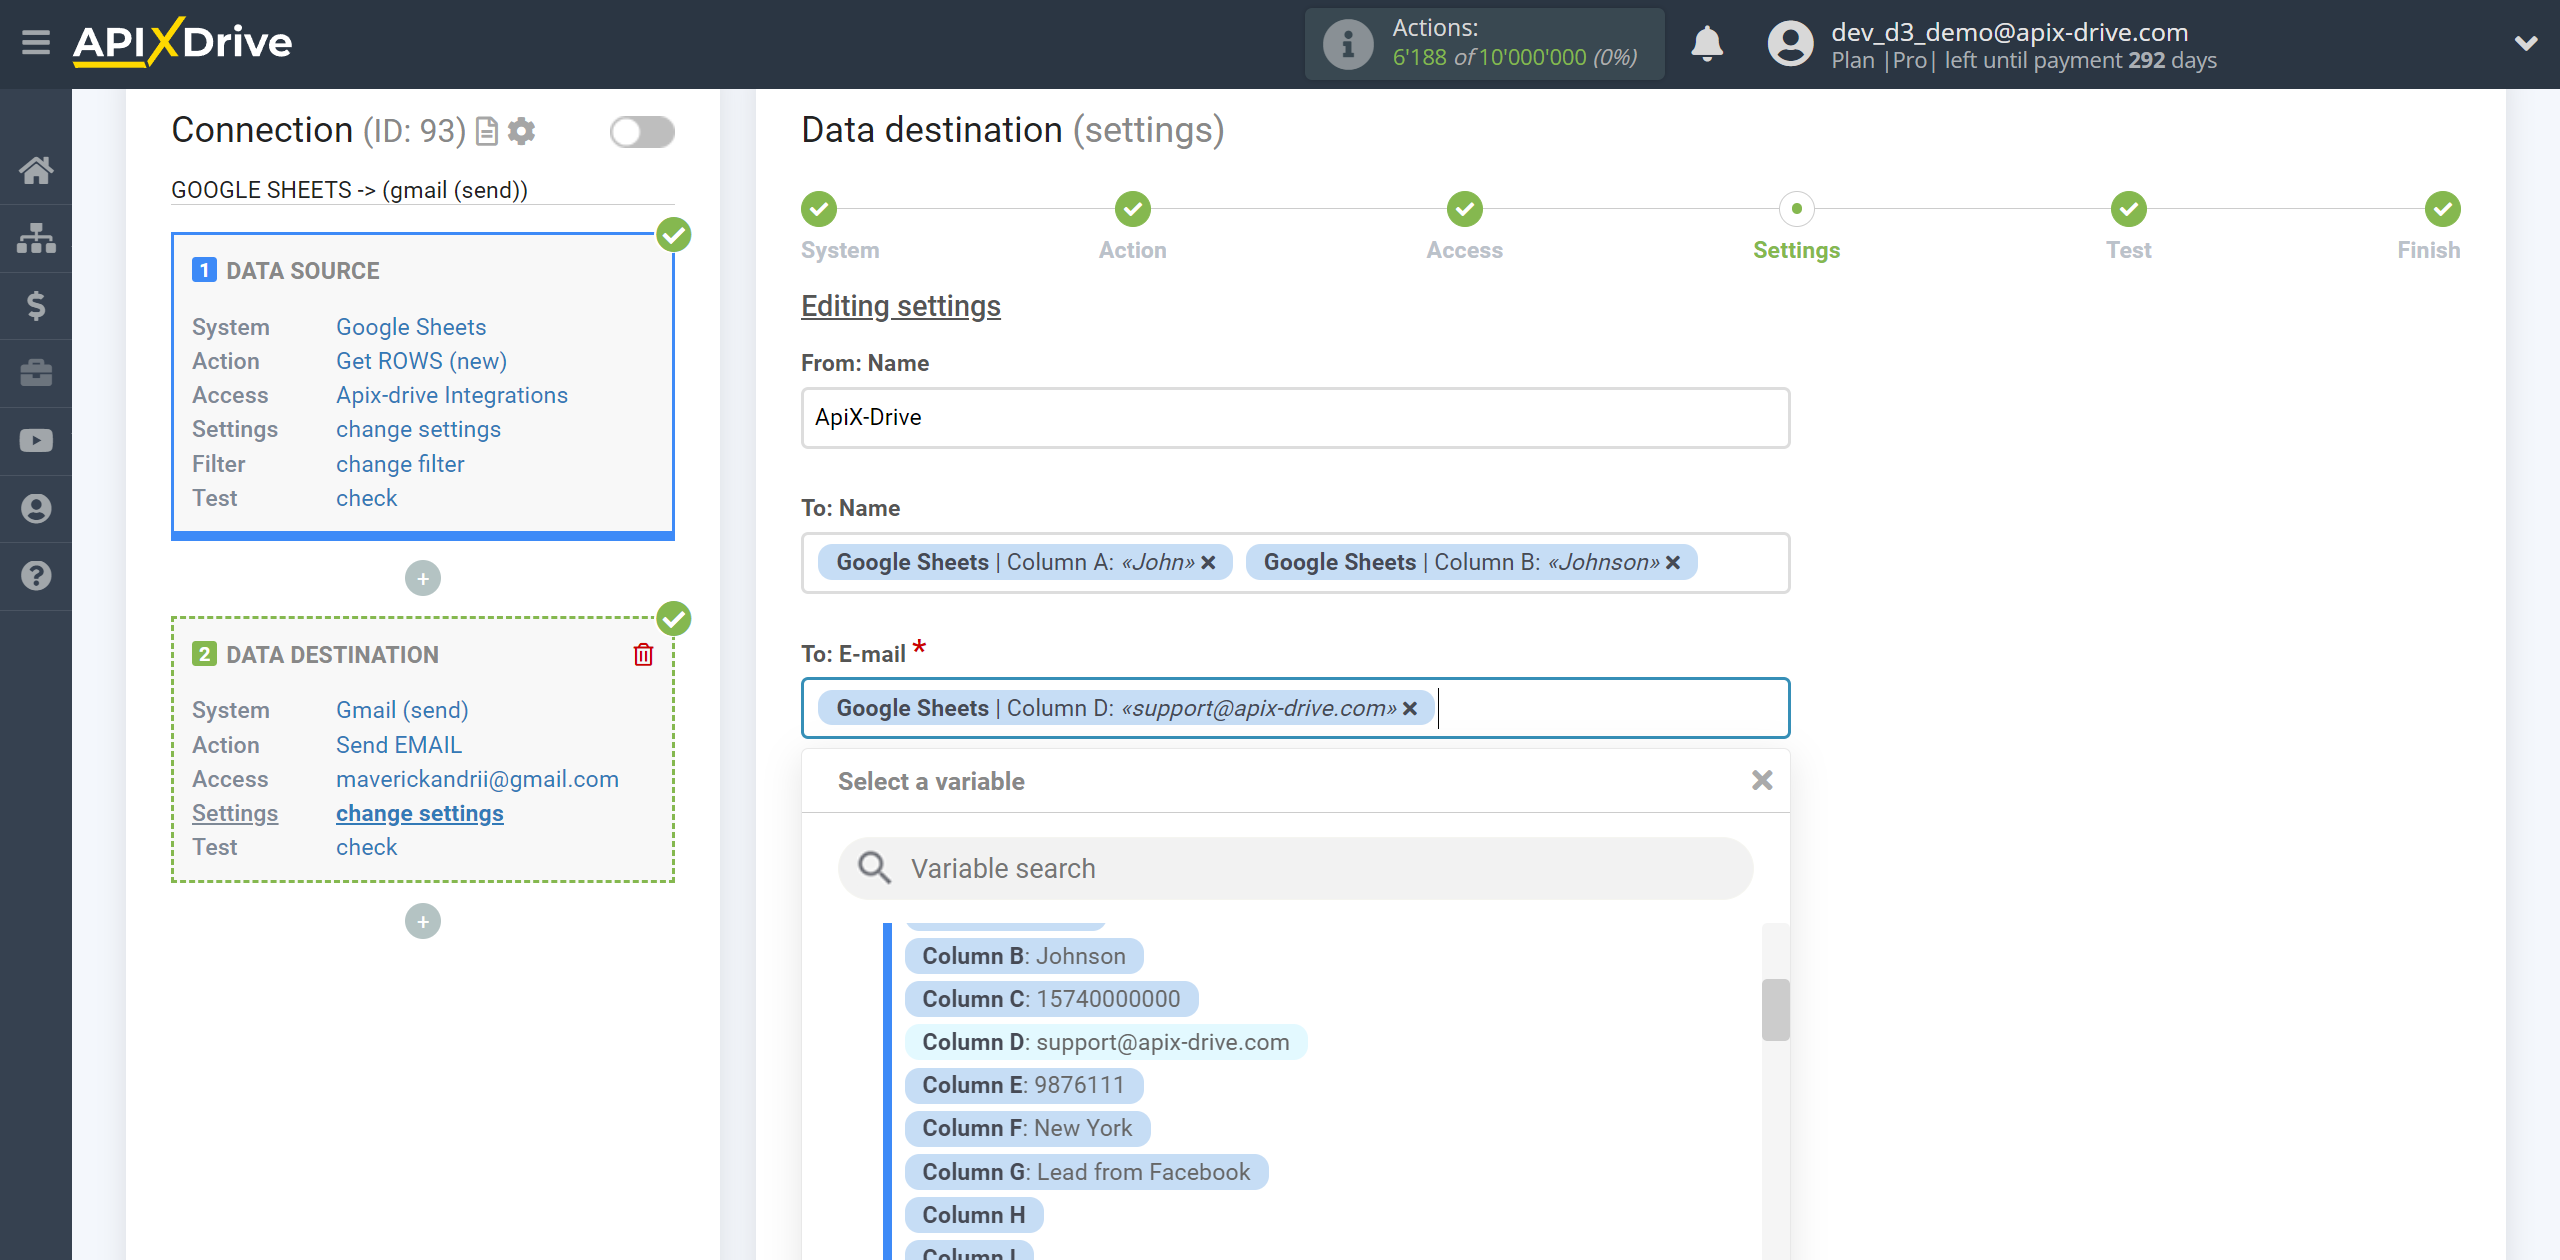Open the Send EMAIL action link

pos(399,745)
